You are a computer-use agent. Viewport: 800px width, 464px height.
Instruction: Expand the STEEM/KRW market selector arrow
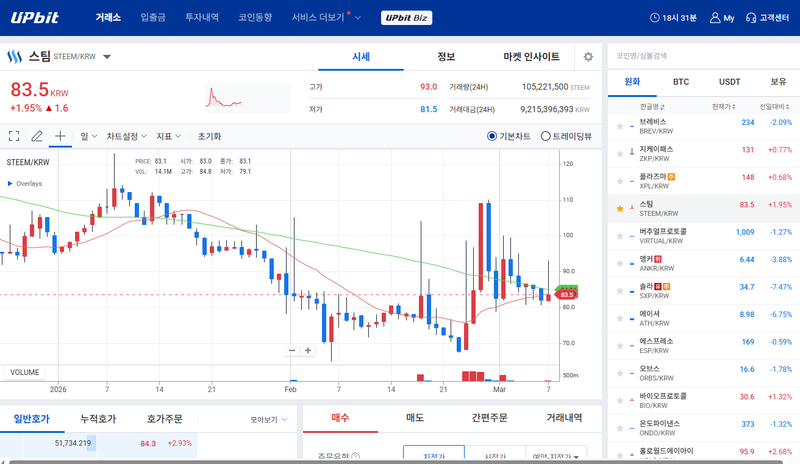[107, 57]
